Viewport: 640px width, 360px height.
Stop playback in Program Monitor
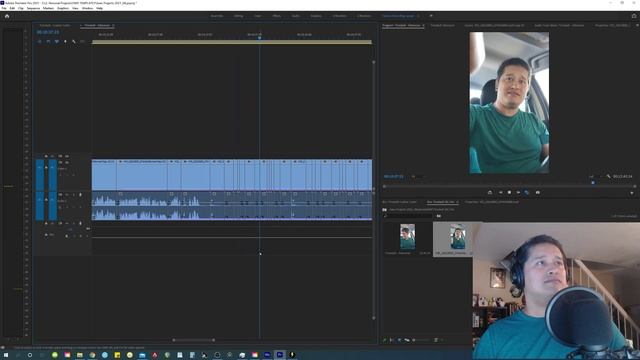(509, 193)
